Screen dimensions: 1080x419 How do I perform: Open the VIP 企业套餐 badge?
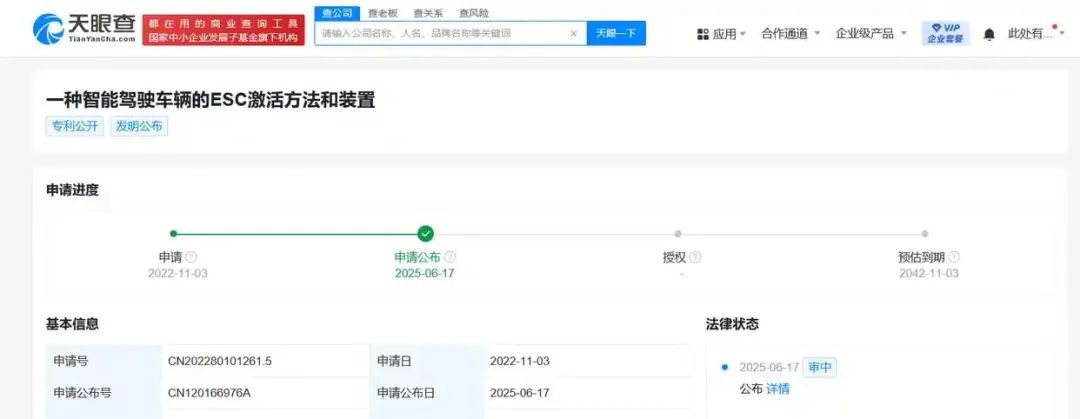946,33
